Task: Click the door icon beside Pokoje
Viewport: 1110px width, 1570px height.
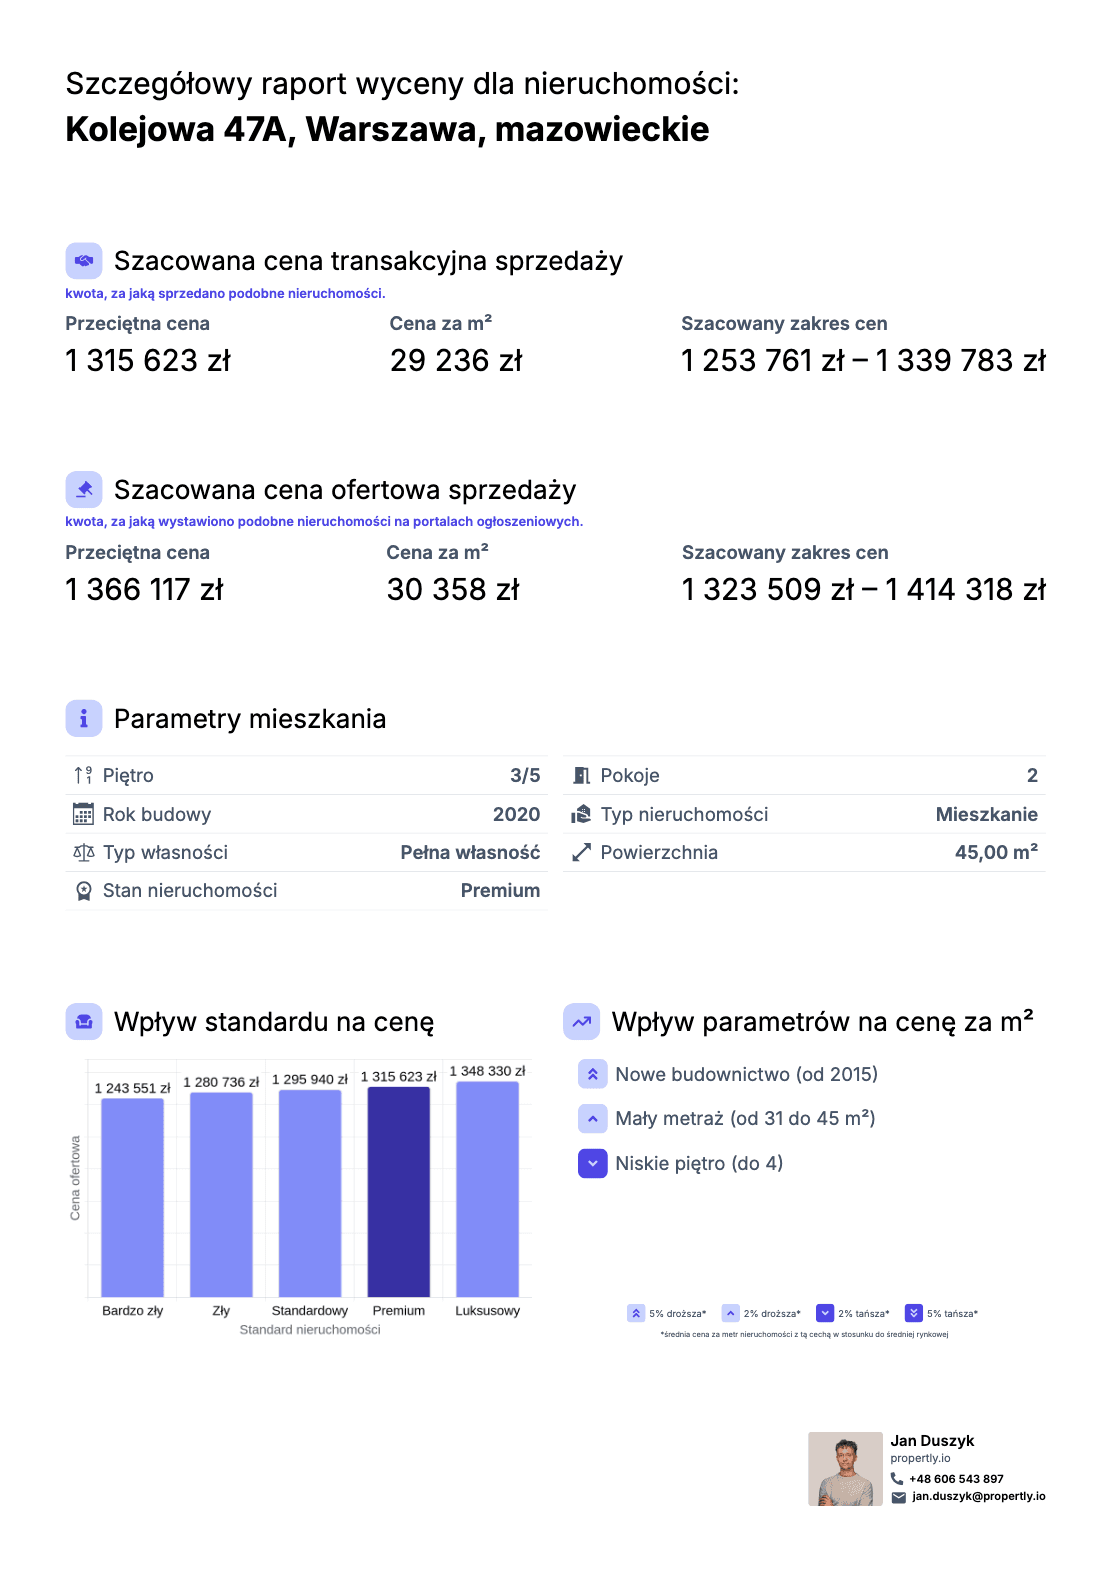Action: click(x=581, y=775)
